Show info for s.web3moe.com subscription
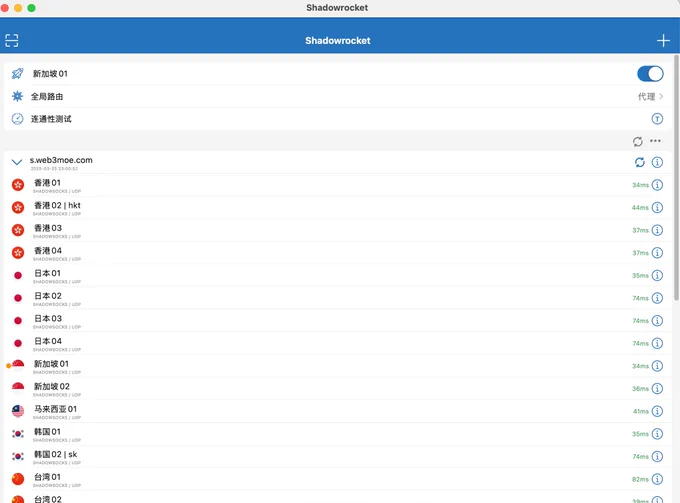The image size is (680, 503). point(657,162)
